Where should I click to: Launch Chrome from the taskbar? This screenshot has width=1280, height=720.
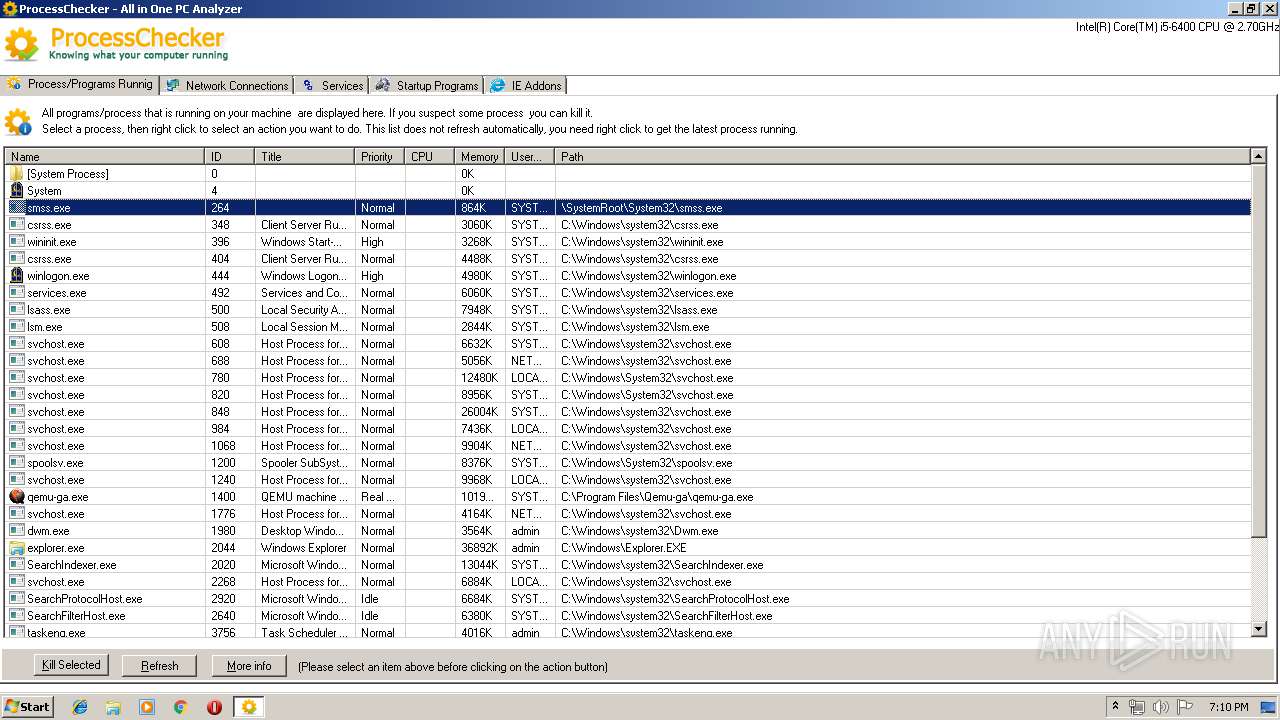pyautogui.click(x=181, y=707)
